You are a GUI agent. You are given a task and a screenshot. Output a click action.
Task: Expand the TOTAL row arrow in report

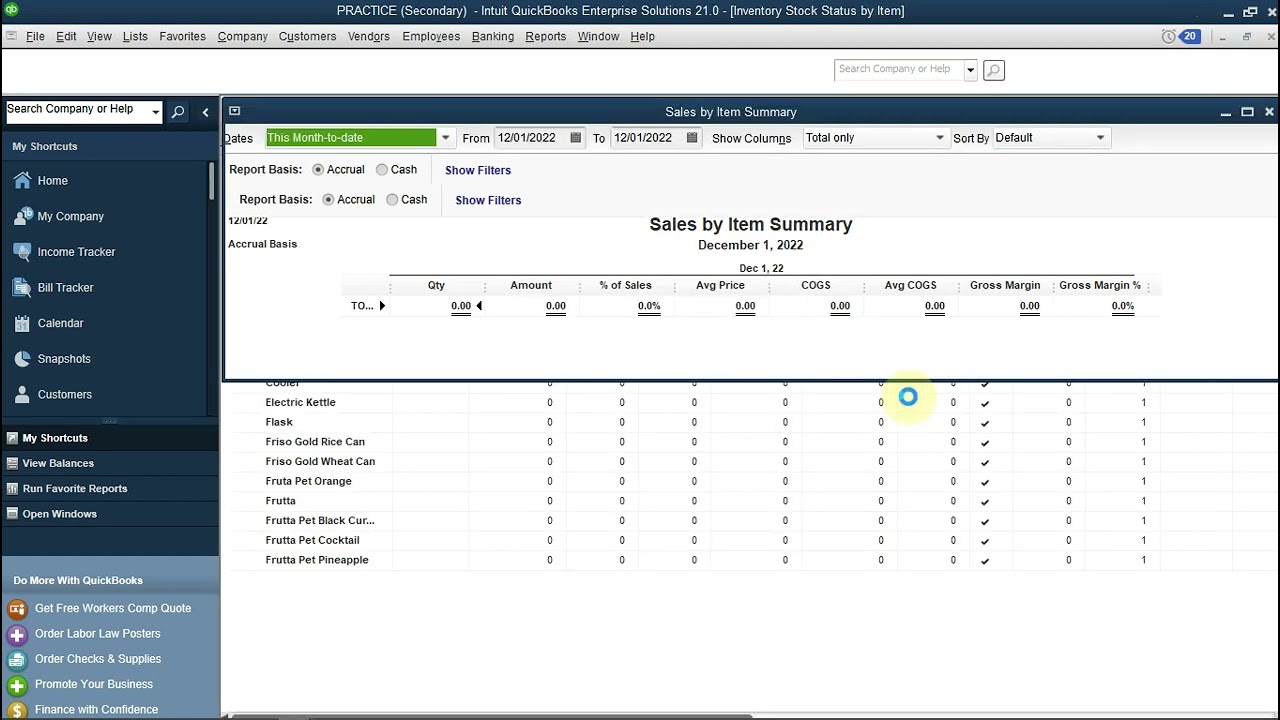tap(382, 306)
